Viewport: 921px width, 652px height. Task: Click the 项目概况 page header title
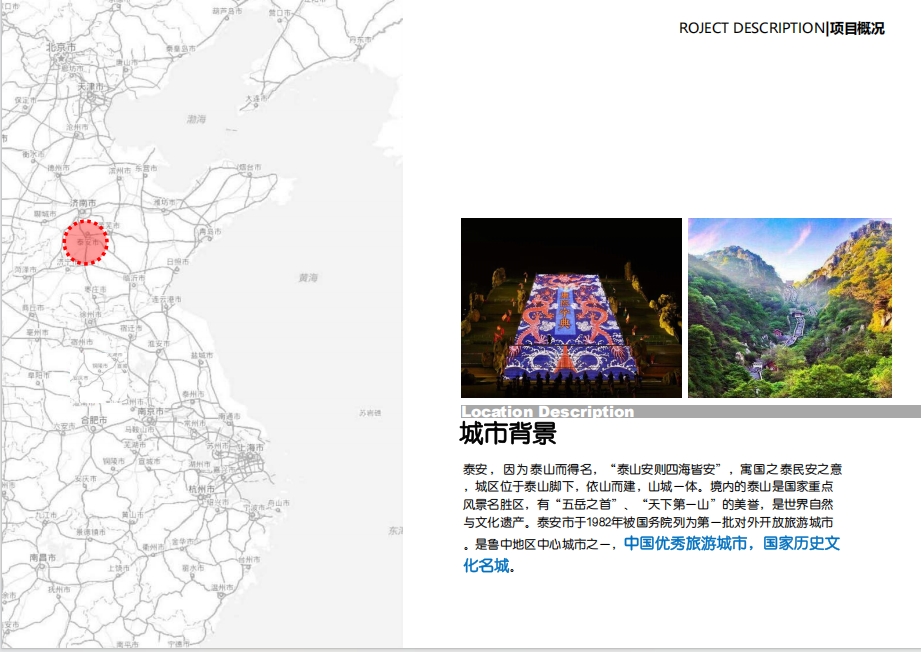click(857, 28)
